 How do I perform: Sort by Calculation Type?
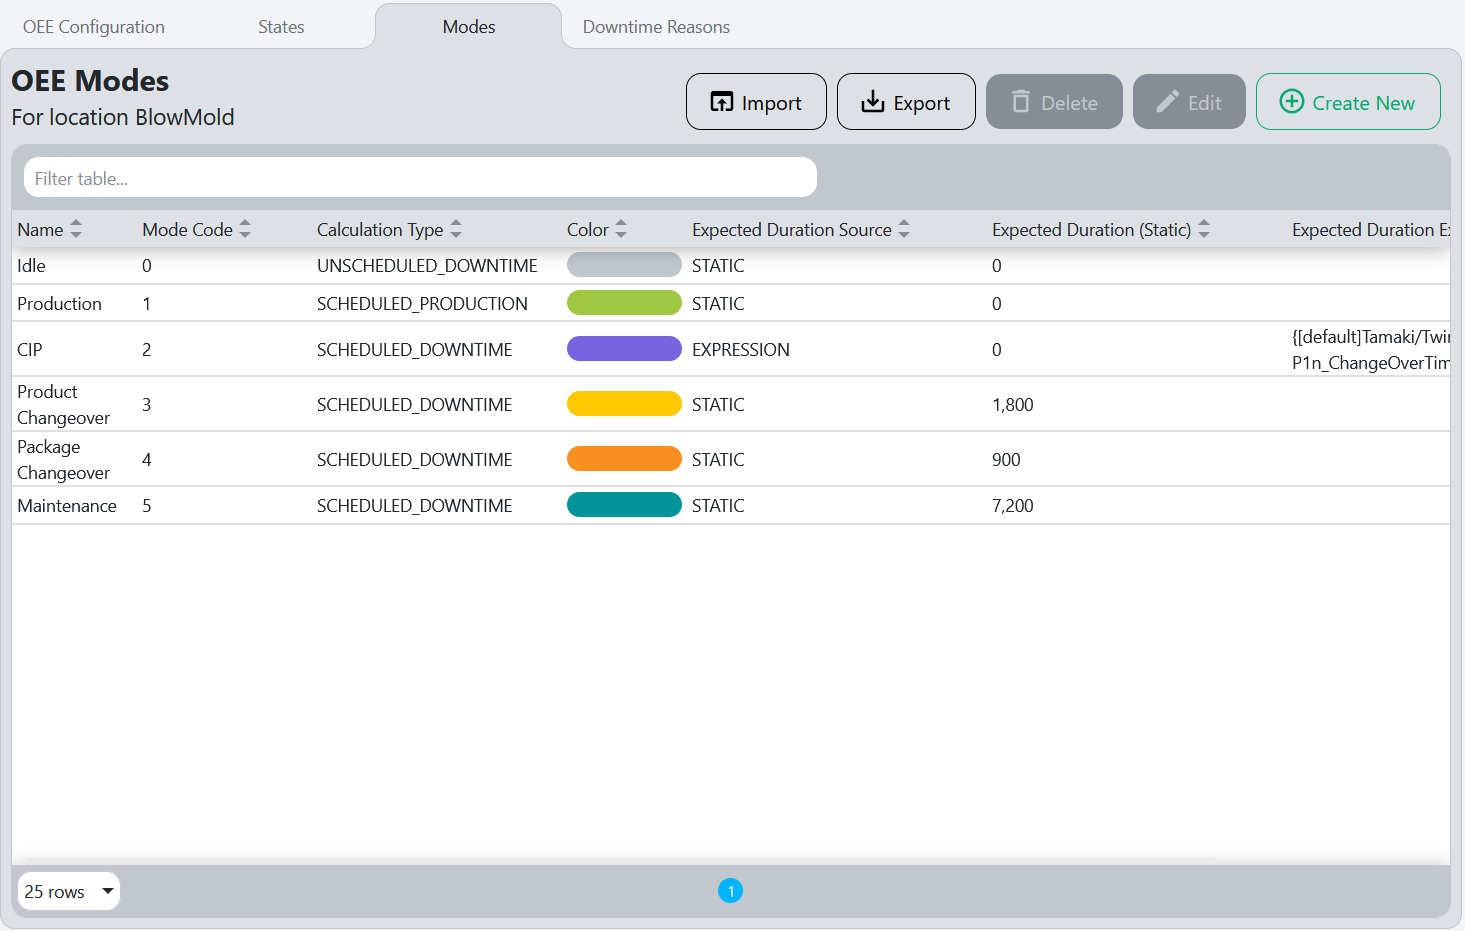point(456,229)
